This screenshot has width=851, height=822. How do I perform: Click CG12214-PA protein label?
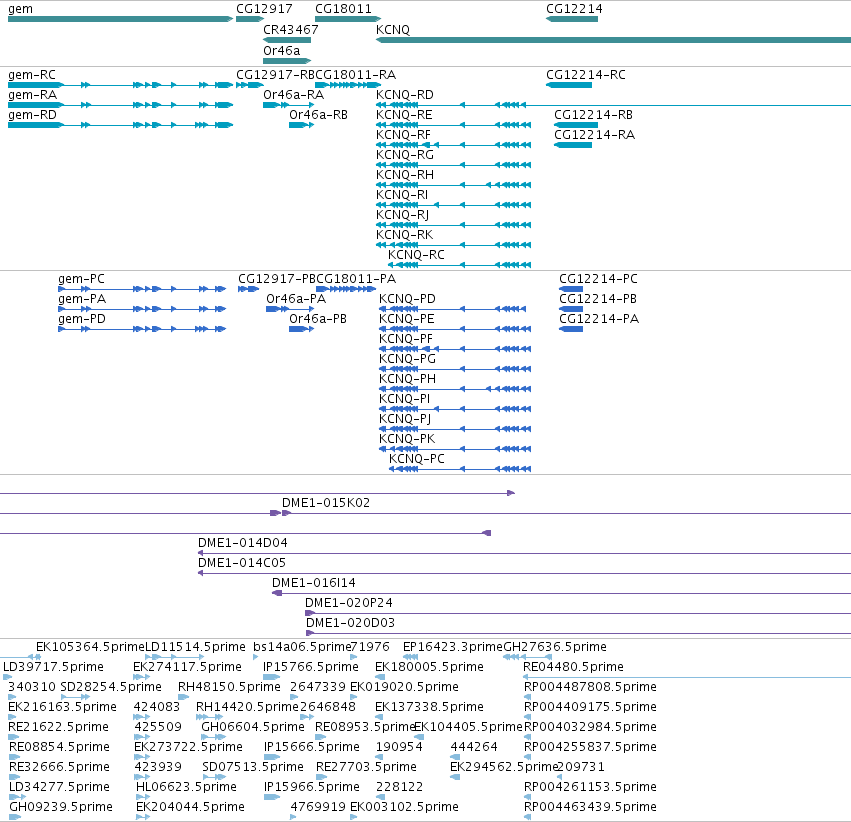(x=599, y=318)
